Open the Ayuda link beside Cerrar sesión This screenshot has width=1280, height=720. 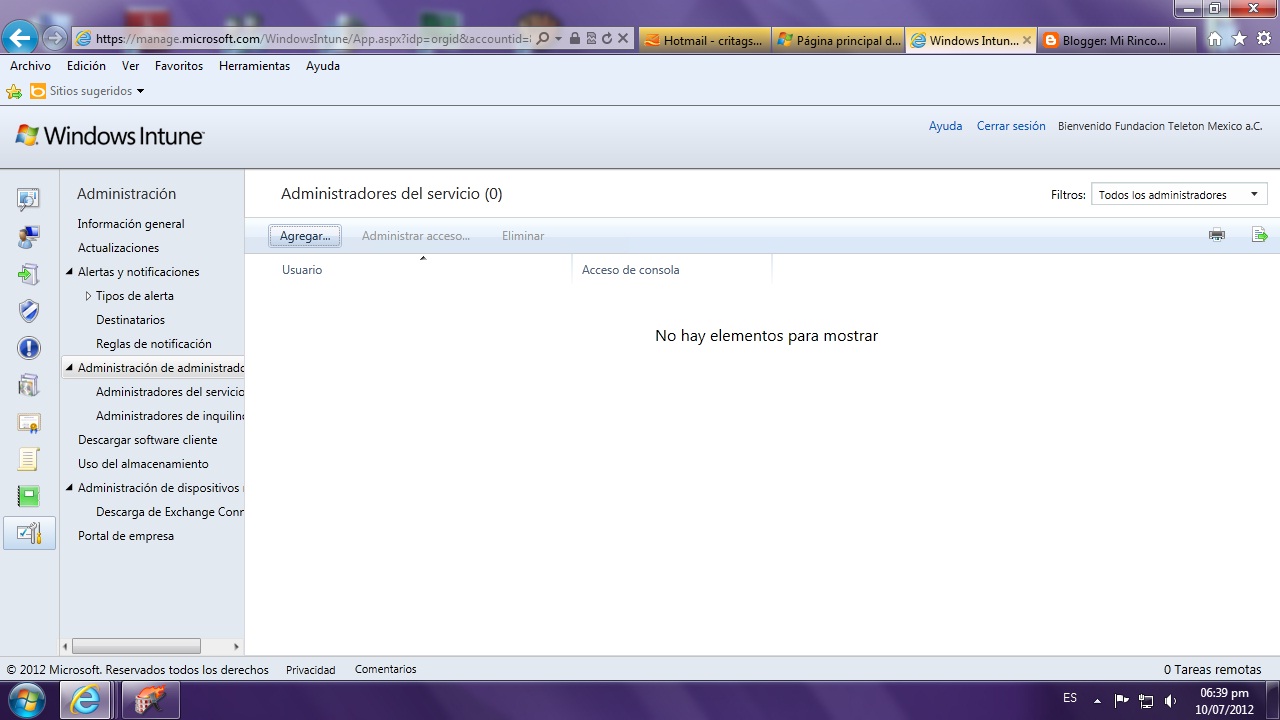coord(945,126)
